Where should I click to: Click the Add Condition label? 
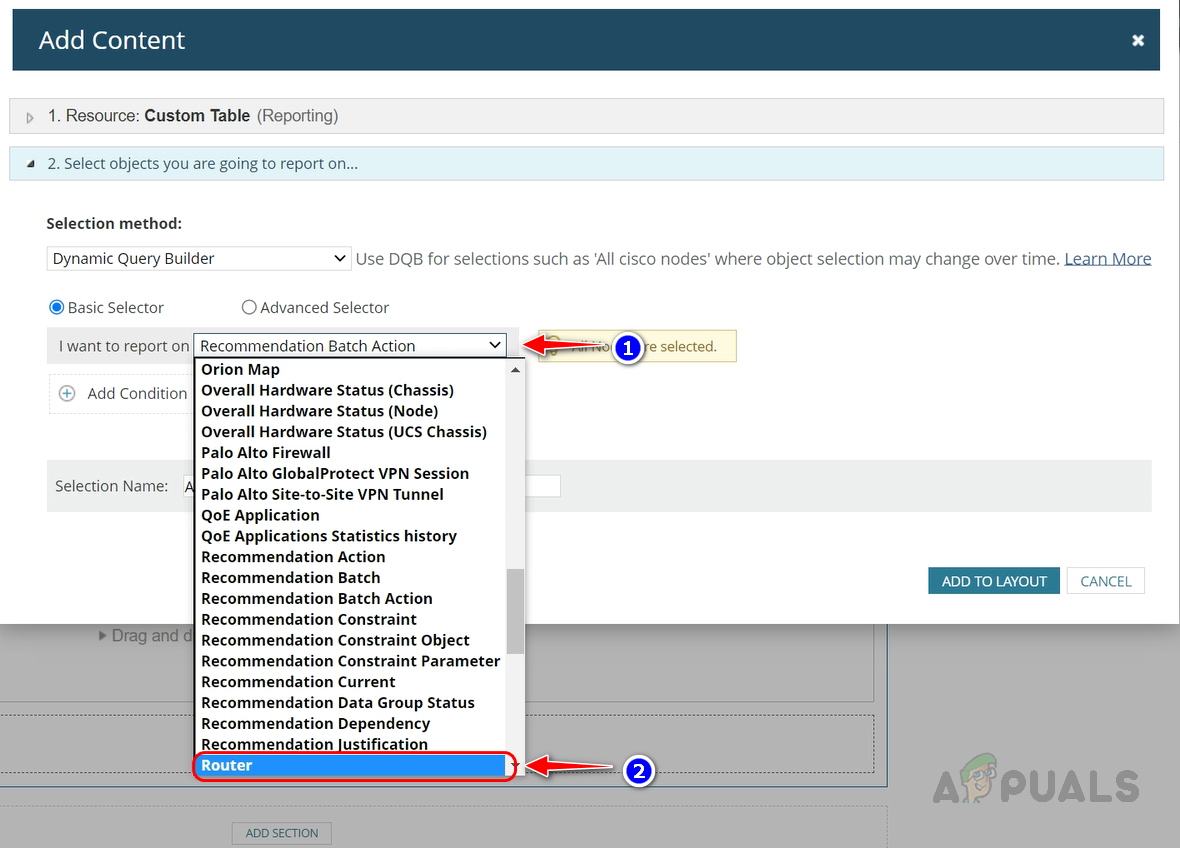[137, 394]
